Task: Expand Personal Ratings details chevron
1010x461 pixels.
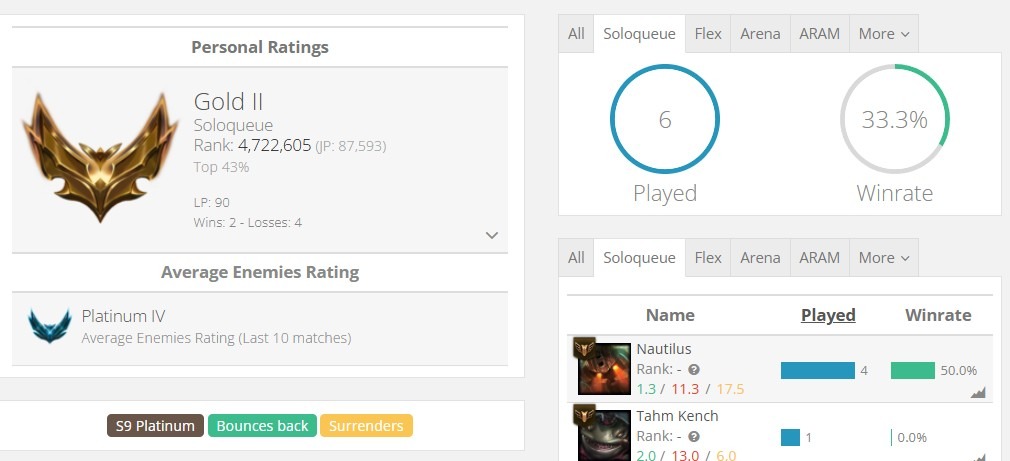Action: (x=492, y=235)
